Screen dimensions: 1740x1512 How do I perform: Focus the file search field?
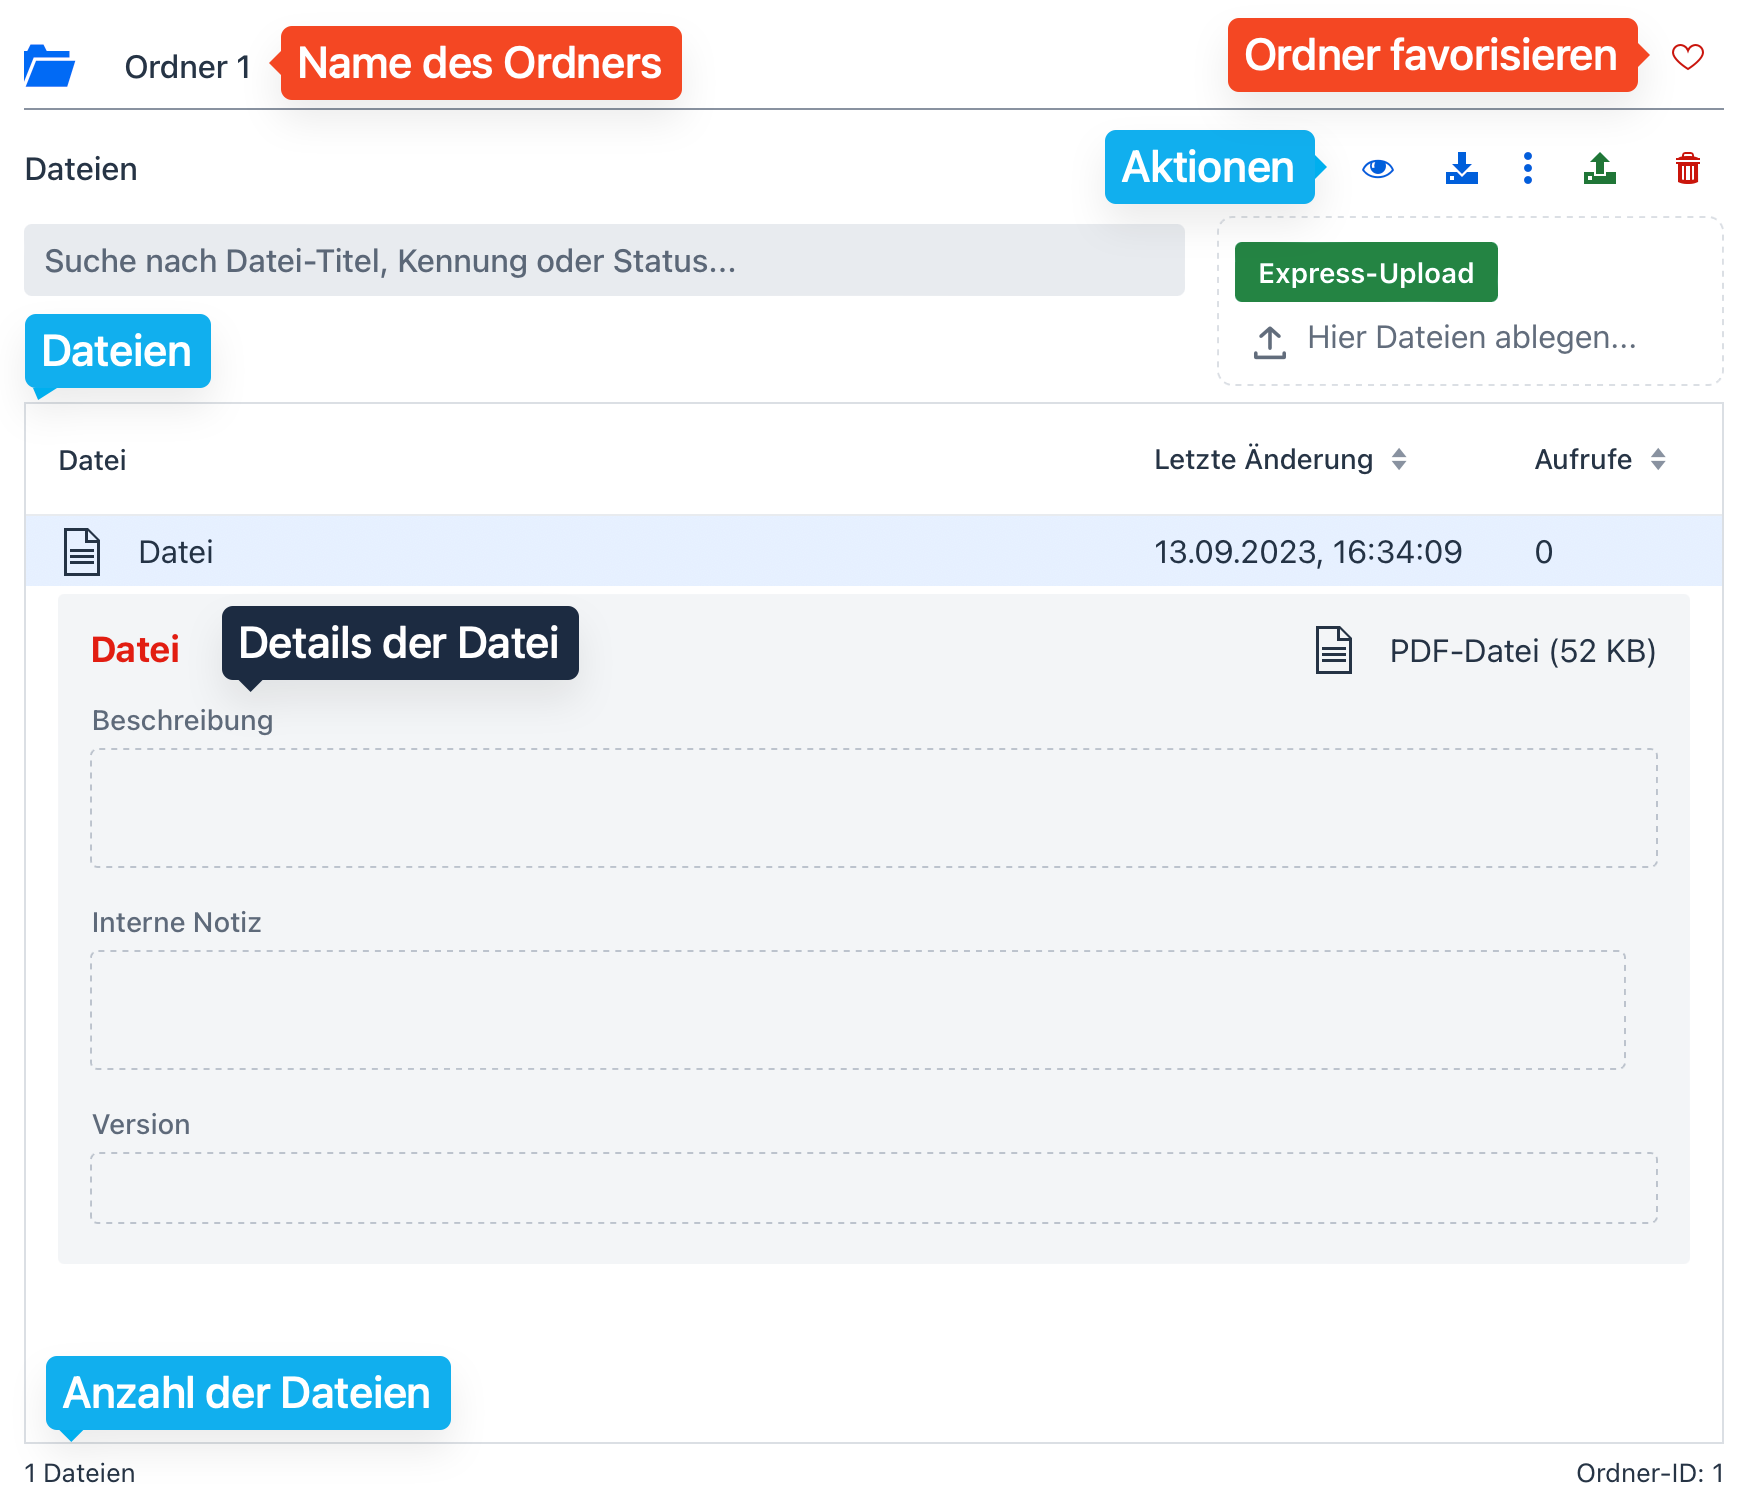click(604, 261)
